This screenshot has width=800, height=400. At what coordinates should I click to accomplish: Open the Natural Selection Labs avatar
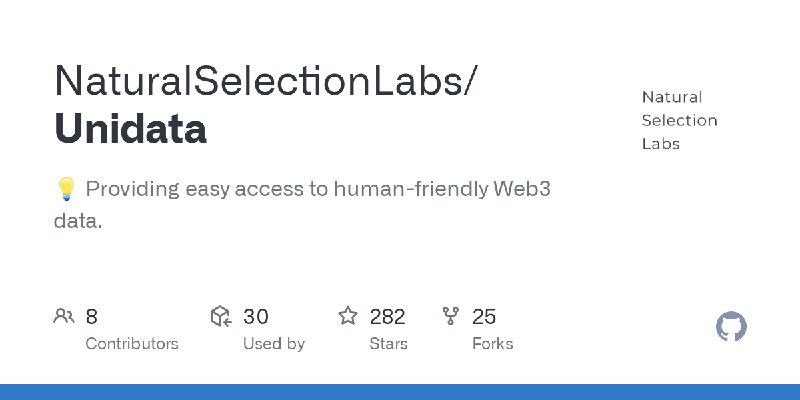click(x=680, y=120)
